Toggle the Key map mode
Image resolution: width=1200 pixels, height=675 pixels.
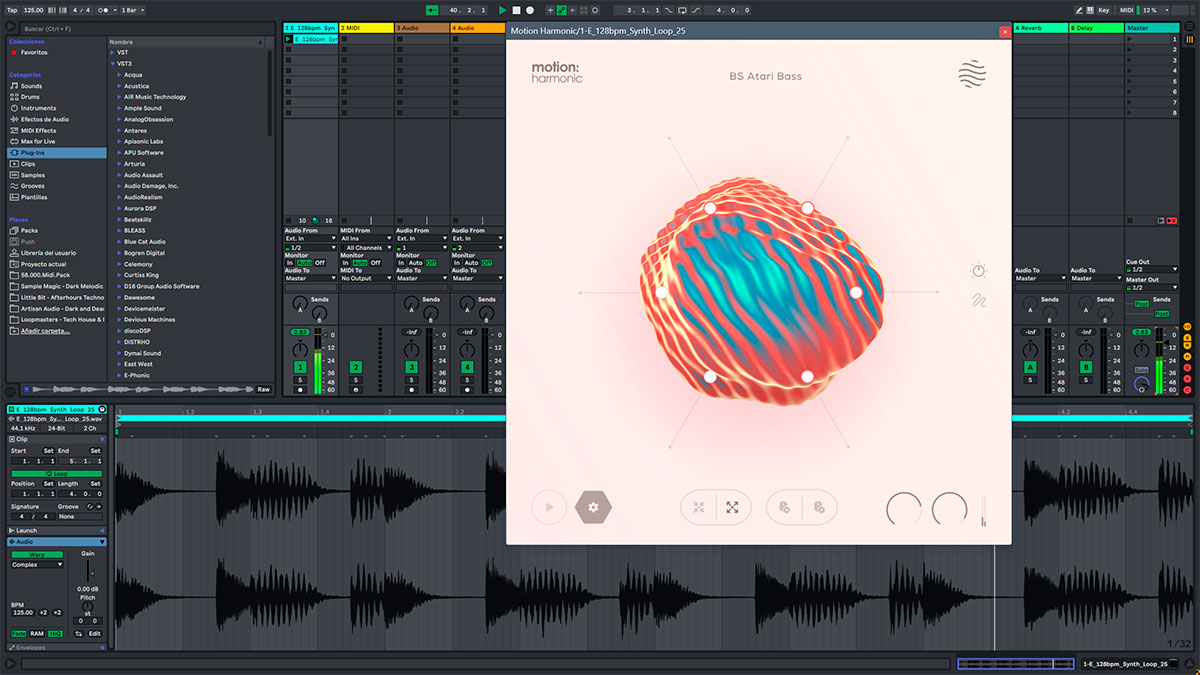[1103, 10]
